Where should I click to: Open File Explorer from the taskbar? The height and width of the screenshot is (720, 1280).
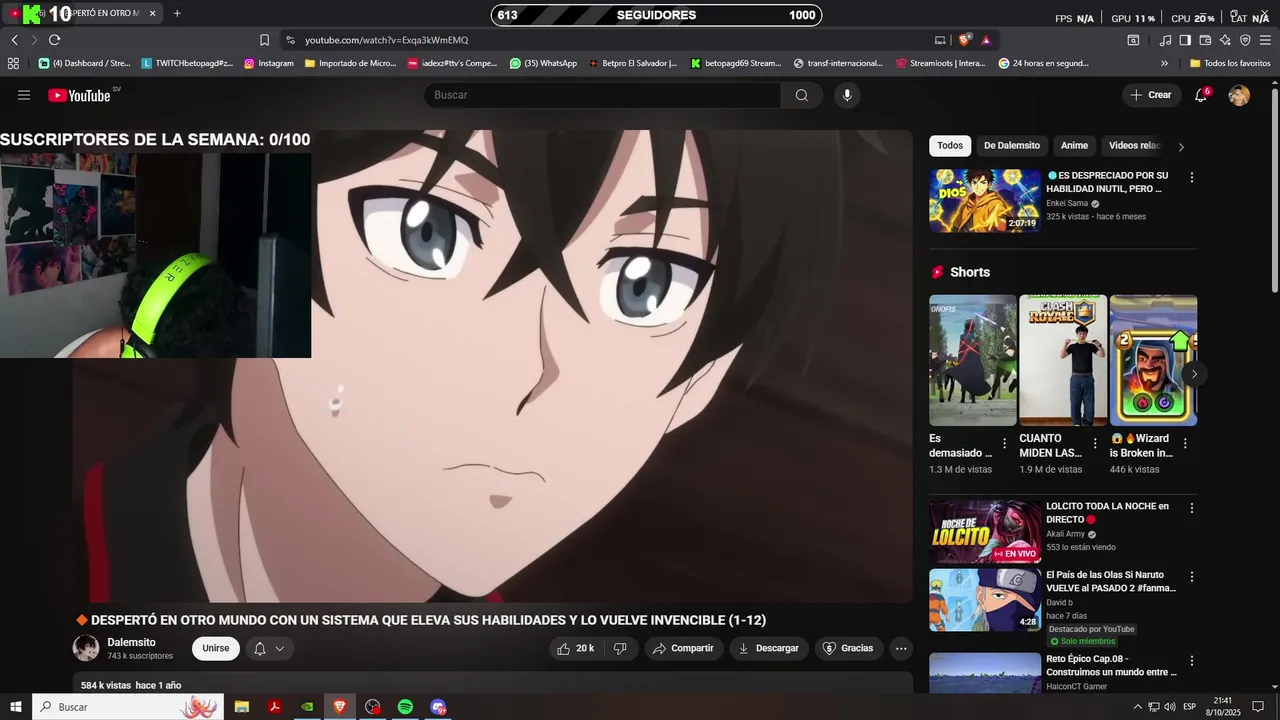241,707
